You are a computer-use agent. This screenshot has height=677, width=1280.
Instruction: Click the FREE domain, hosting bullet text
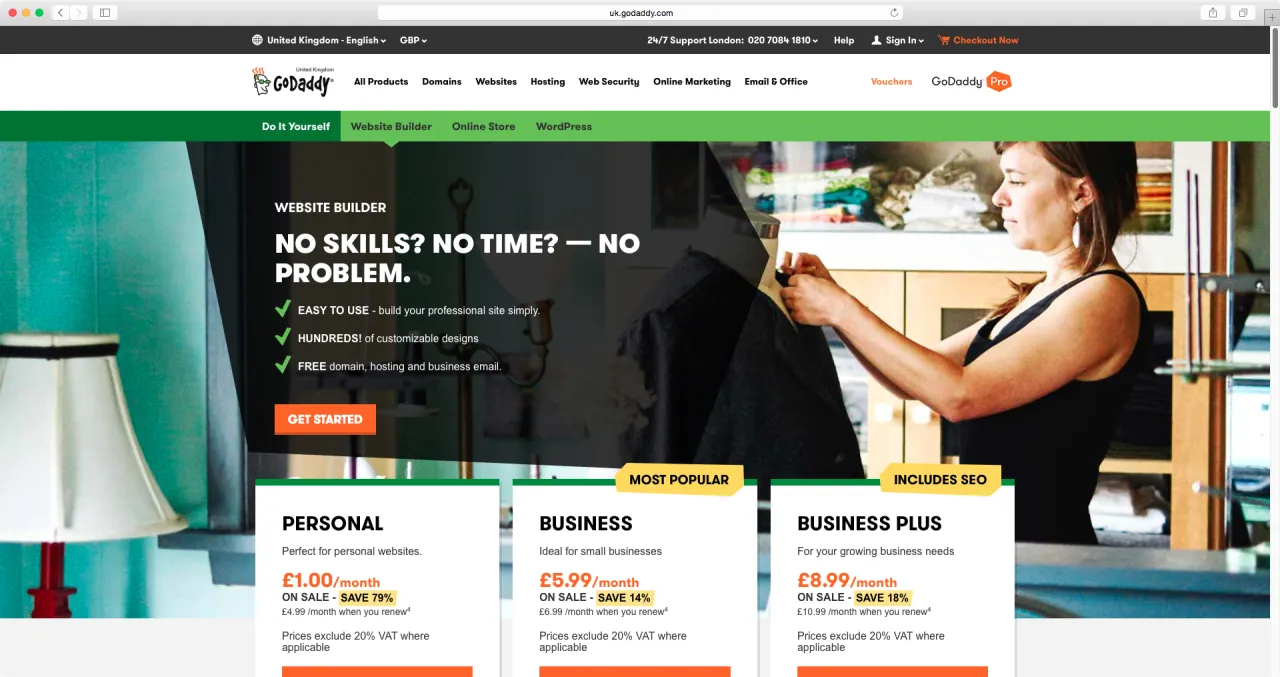coord(399,367)
